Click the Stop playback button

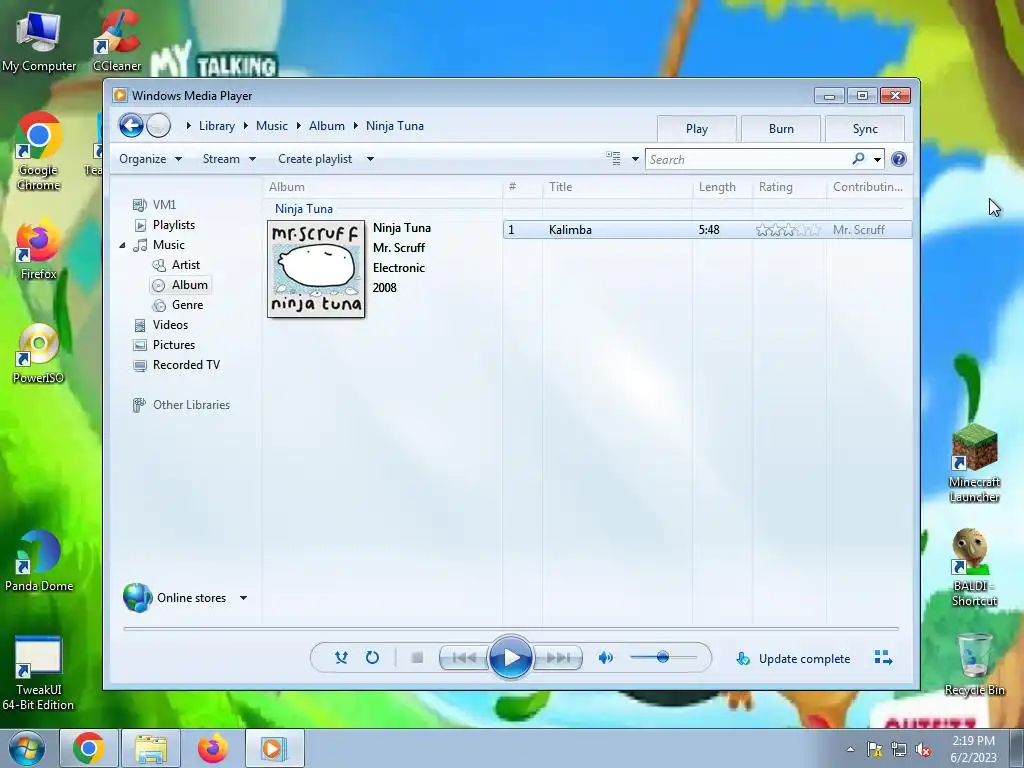[x=417, y=658]
